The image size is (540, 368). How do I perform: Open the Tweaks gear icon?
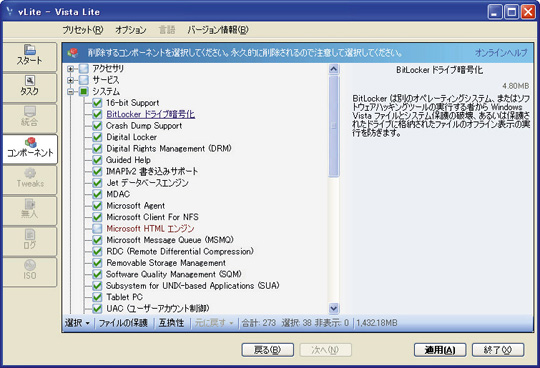[x=30, y=173]
